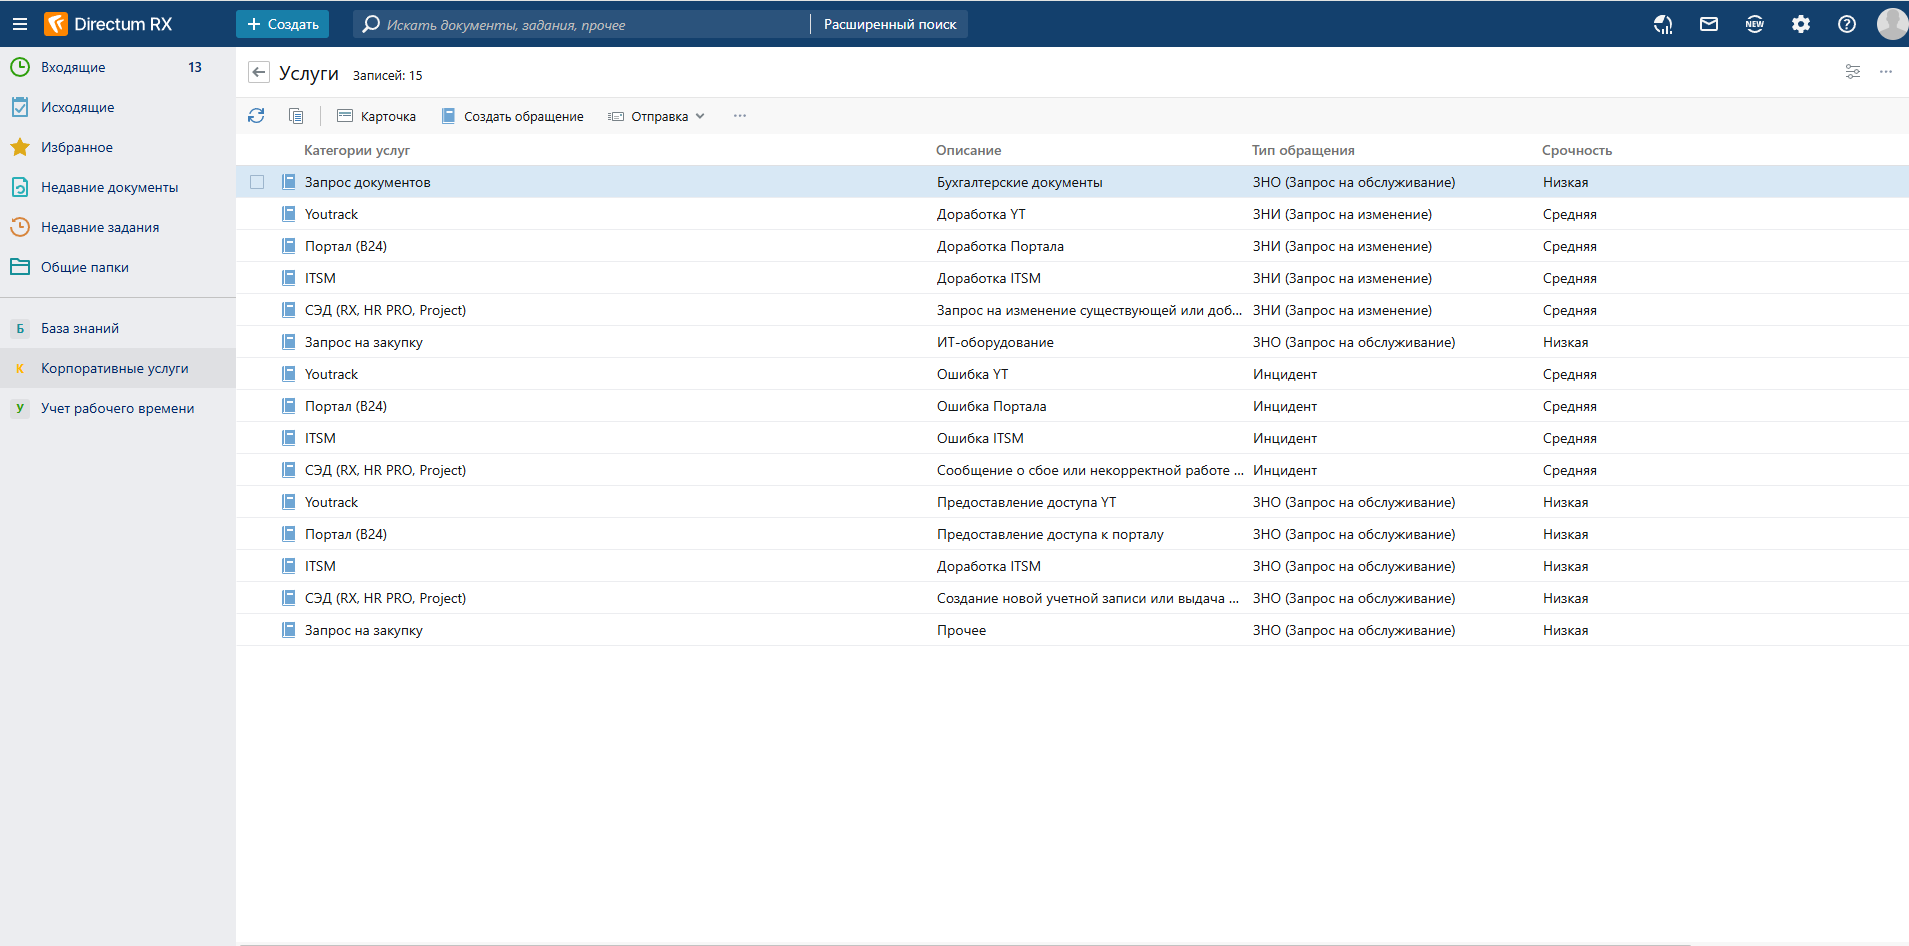The width and height of the screenshot is (1909, 946).
Task: Open the list view settings icon
Action: pyautogui.click(x=1852, y=72)
